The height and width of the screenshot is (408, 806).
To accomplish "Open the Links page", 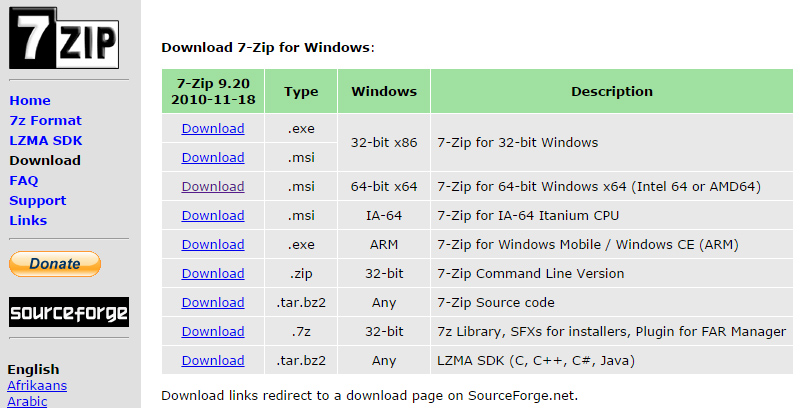I will pos(28,220).
